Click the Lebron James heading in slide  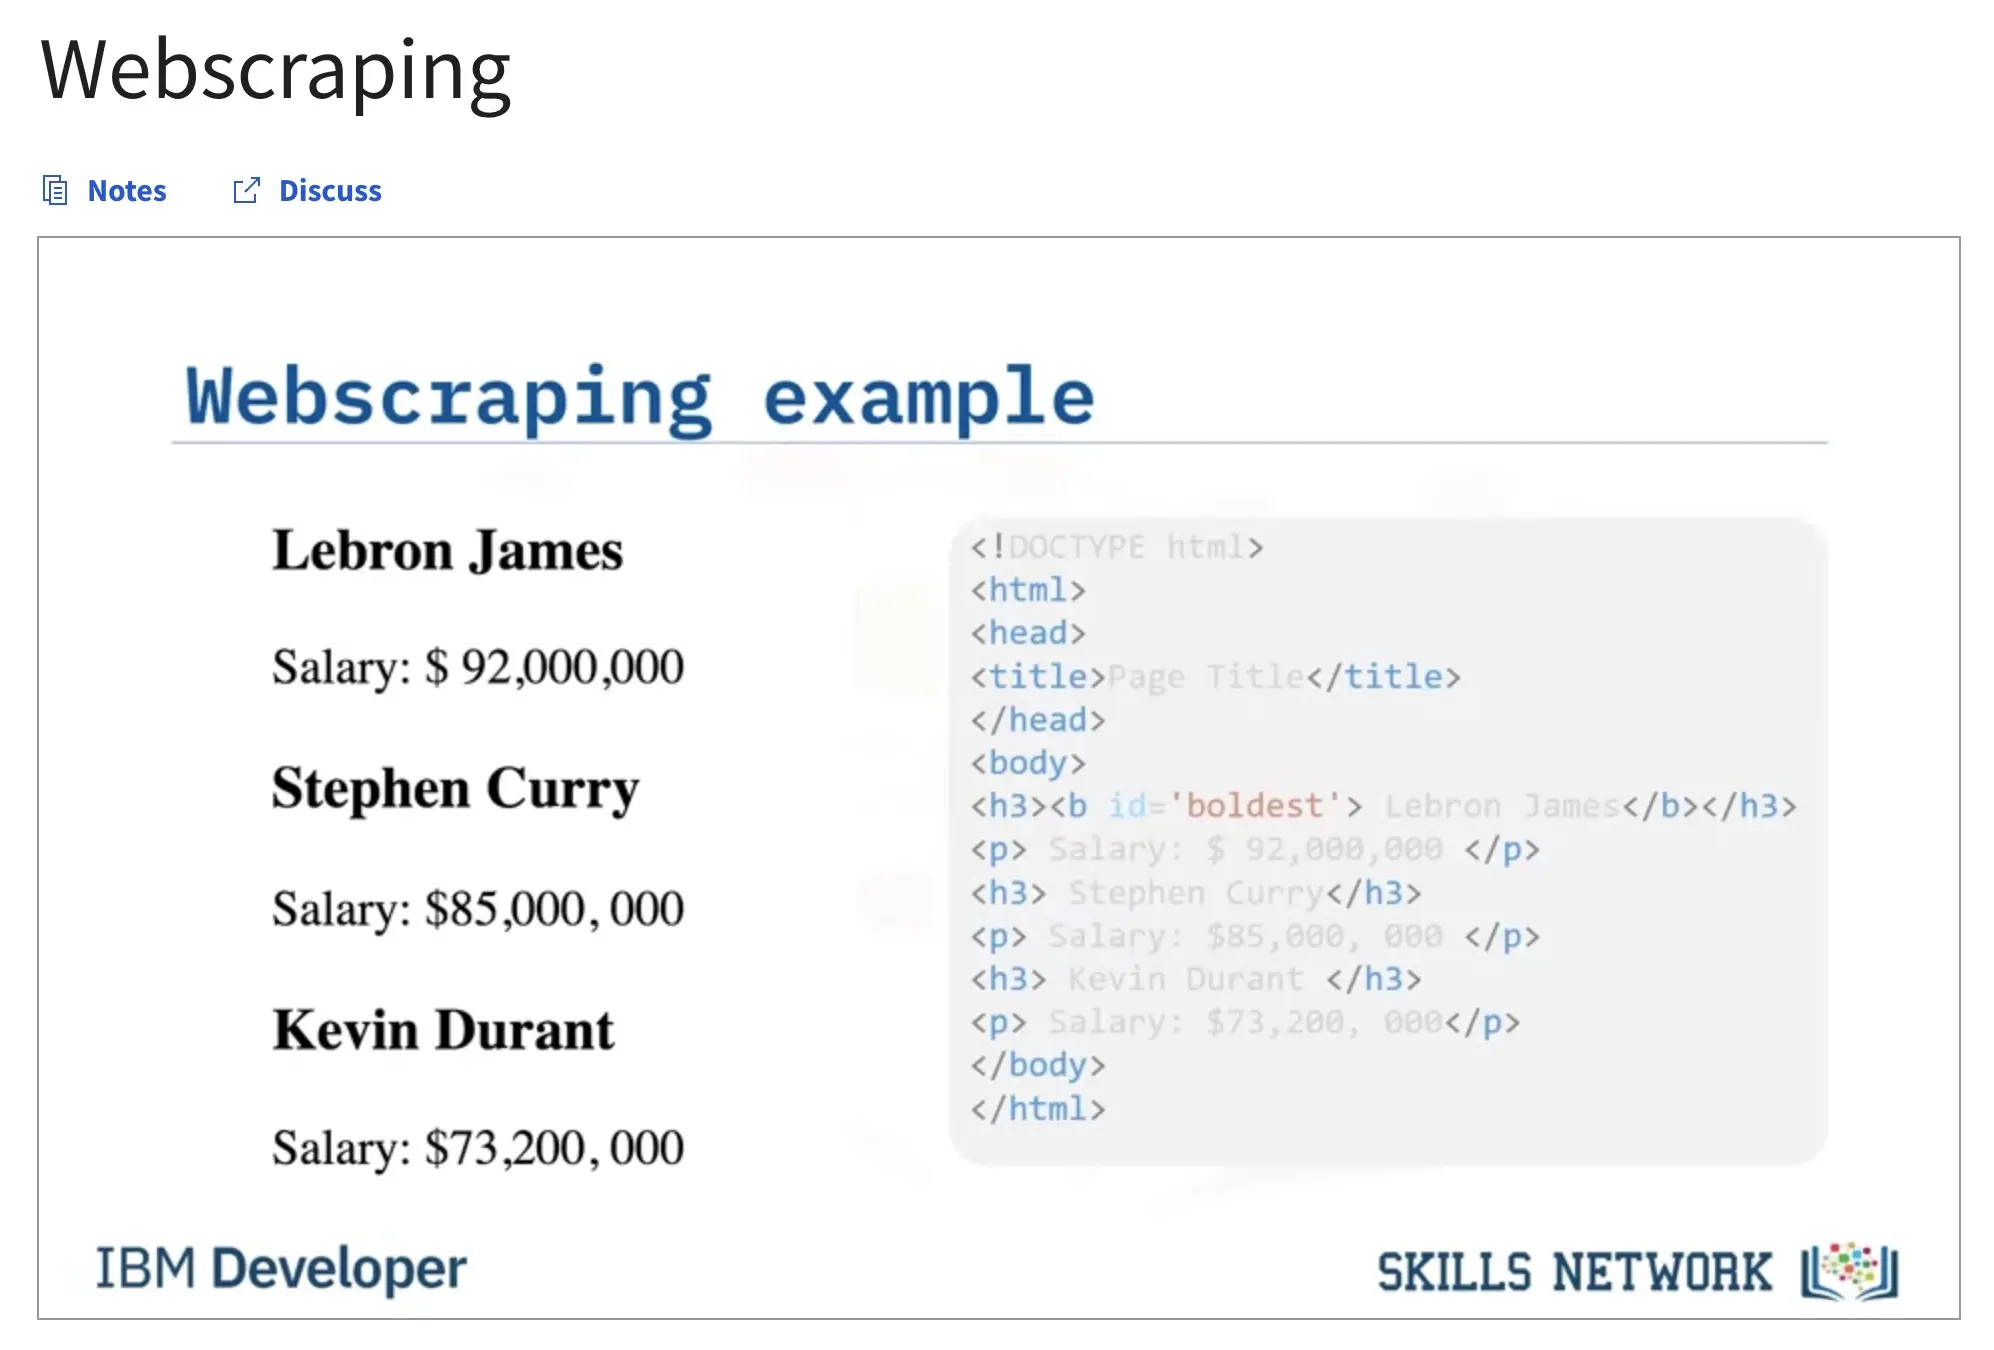point(447,551)
